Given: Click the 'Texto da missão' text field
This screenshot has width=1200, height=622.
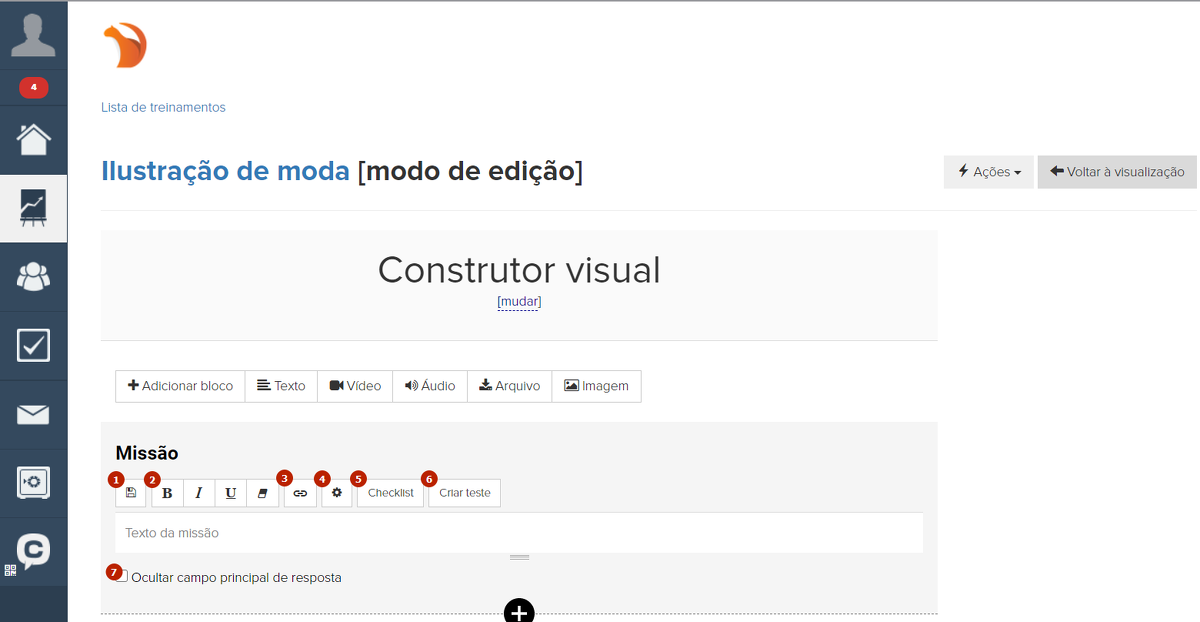Looking at the screenshot, I should (518, 533).
